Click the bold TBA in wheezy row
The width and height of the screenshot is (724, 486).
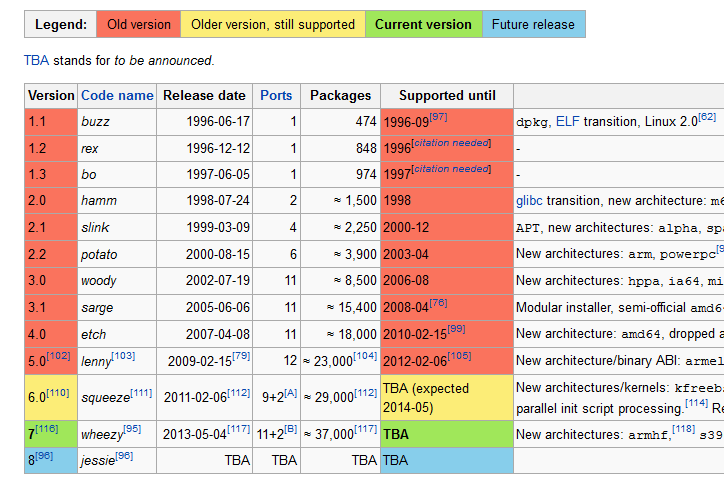(396, 434)
